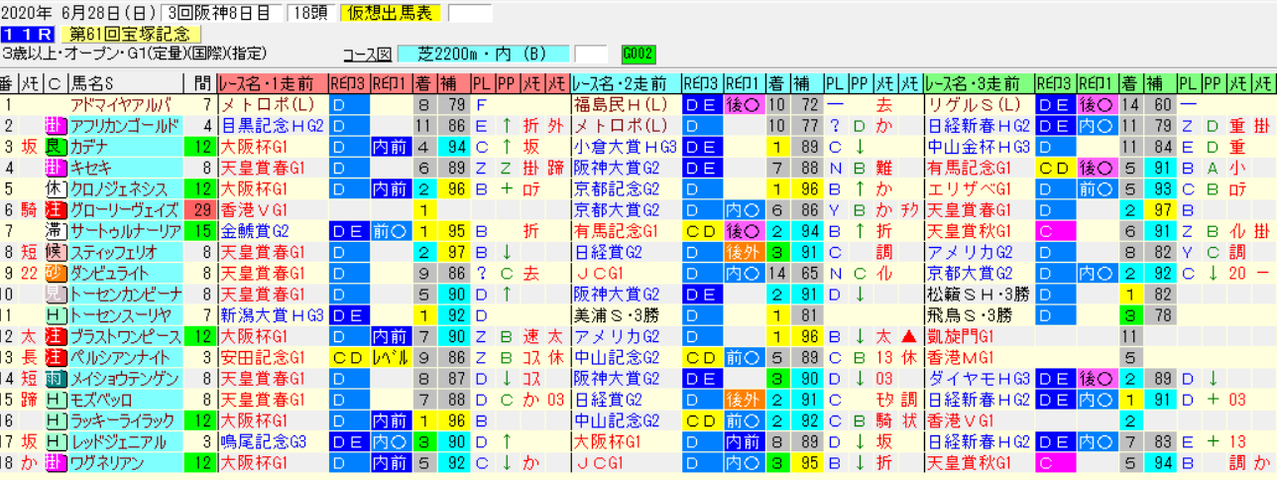
Task: Click the green G002 button
Action: [x=637, y=53]
